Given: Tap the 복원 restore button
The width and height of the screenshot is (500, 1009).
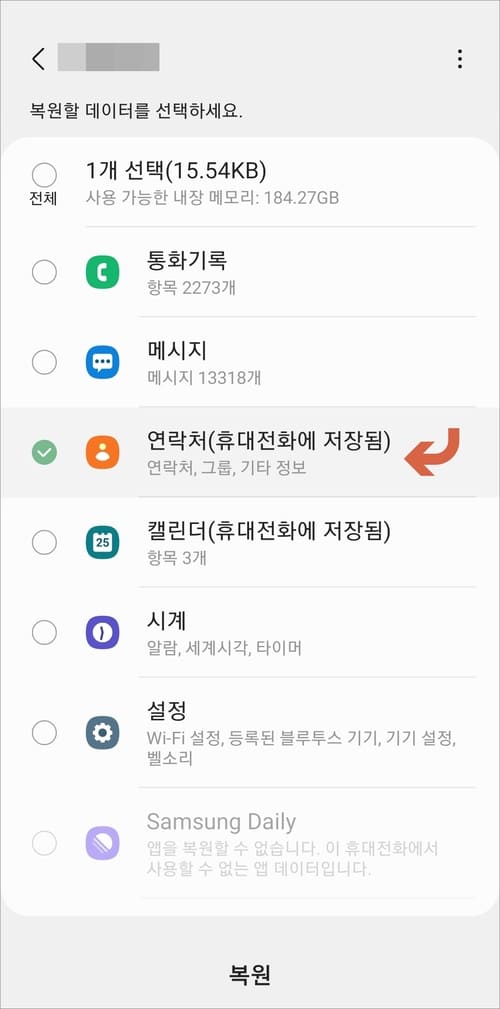Looking at the screenshot, I should point(250,975).
